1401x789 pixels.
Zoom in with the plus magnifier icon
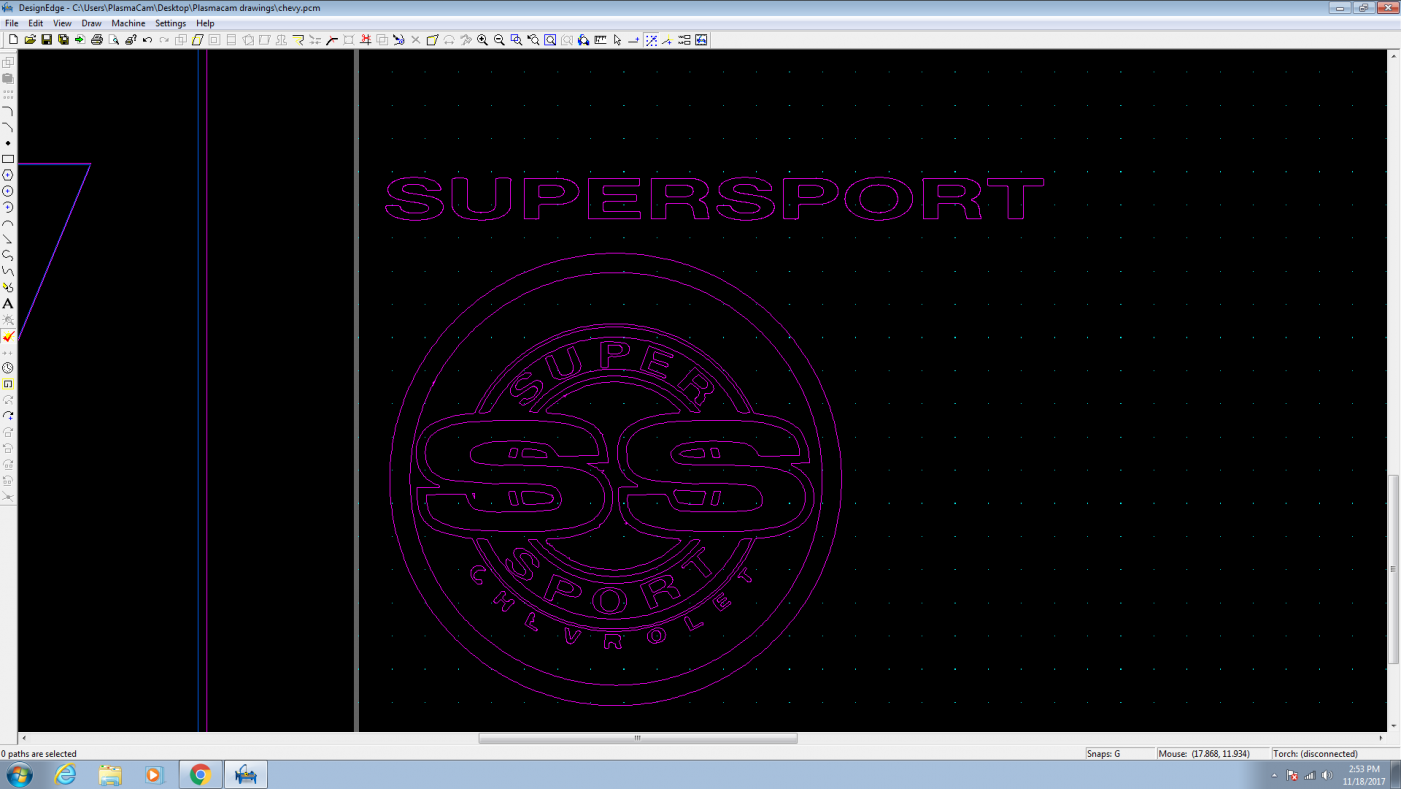[x=483, y=40]
